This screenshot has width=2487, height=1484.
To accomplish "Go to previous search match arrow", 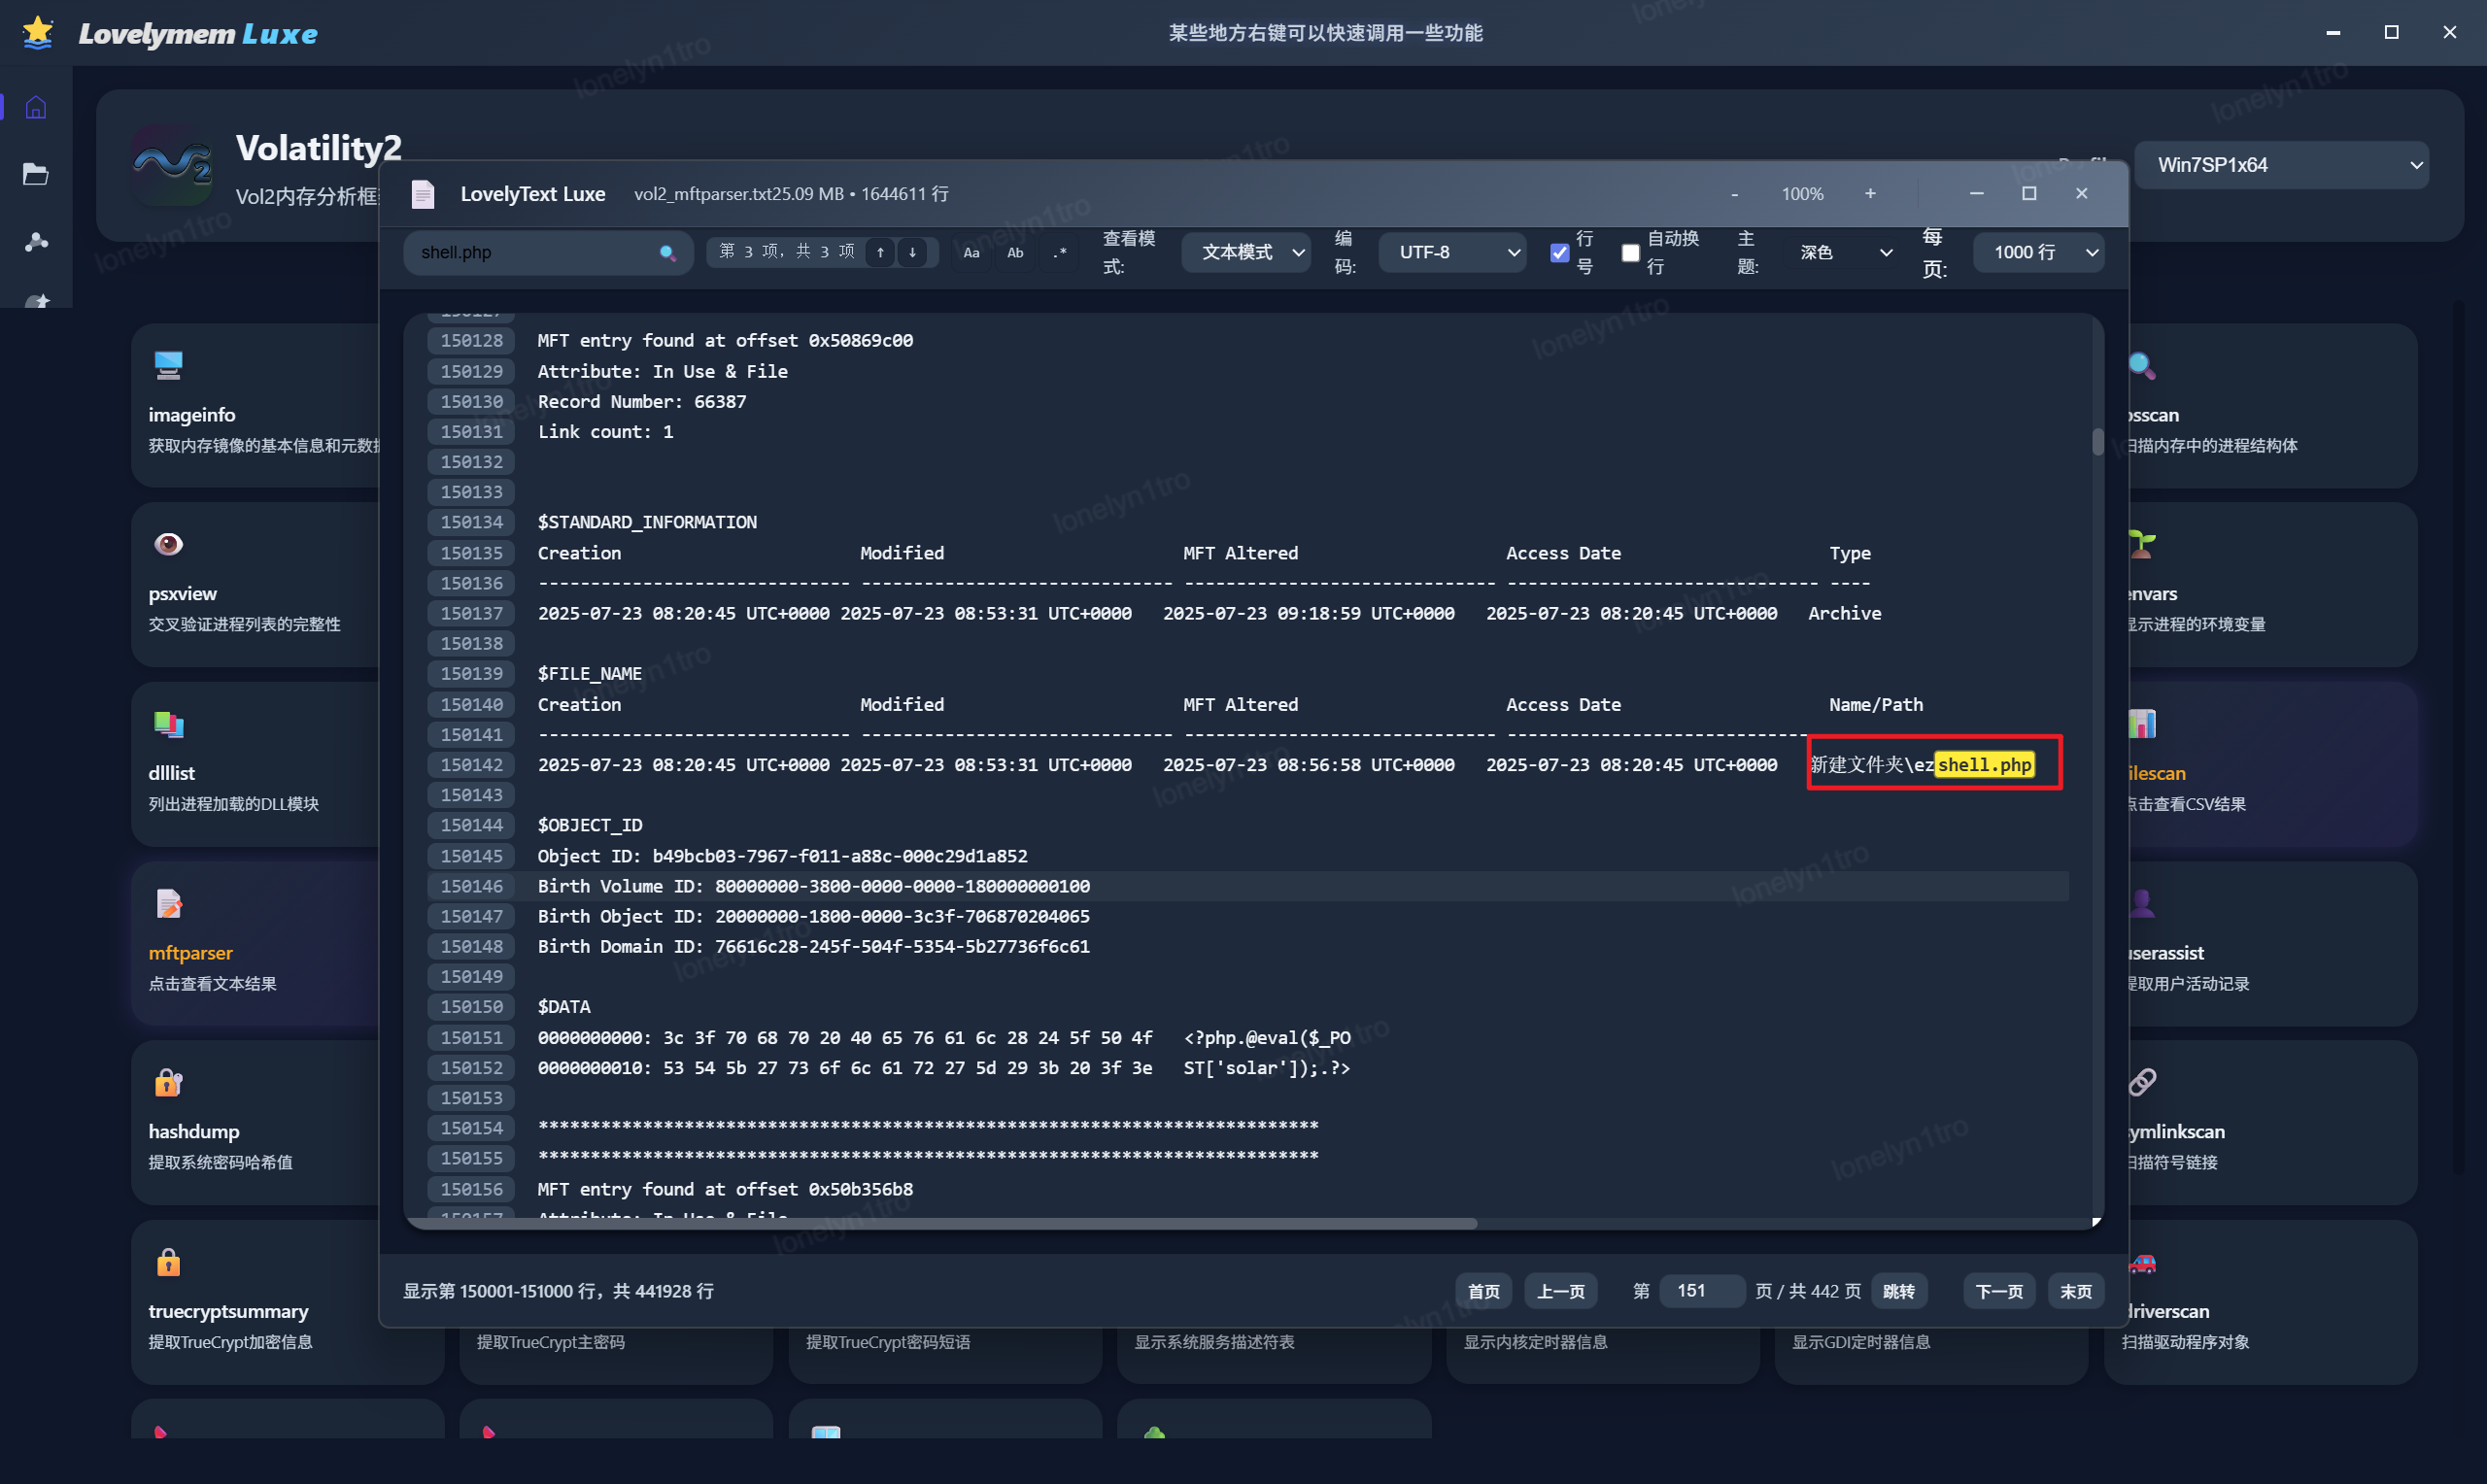I will coord(880,253).
